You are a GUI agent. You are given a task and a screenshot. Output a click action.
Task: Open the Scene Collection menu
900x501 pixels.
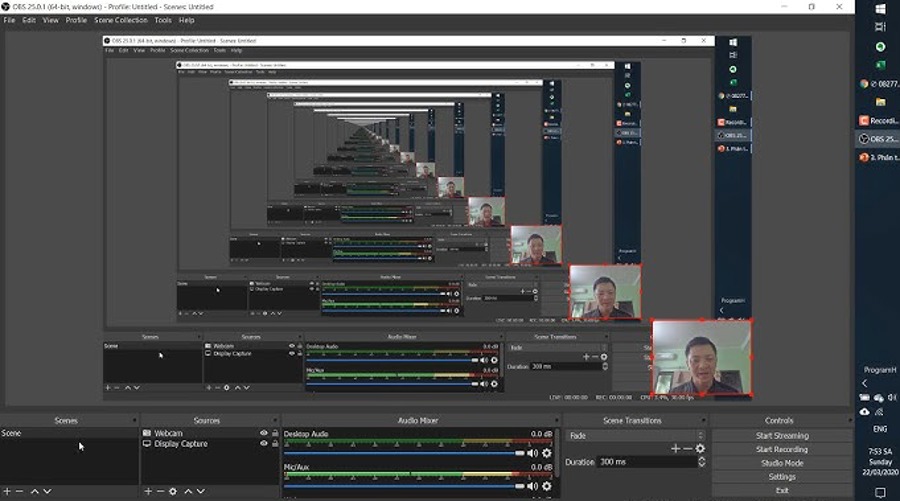(120, 20)
